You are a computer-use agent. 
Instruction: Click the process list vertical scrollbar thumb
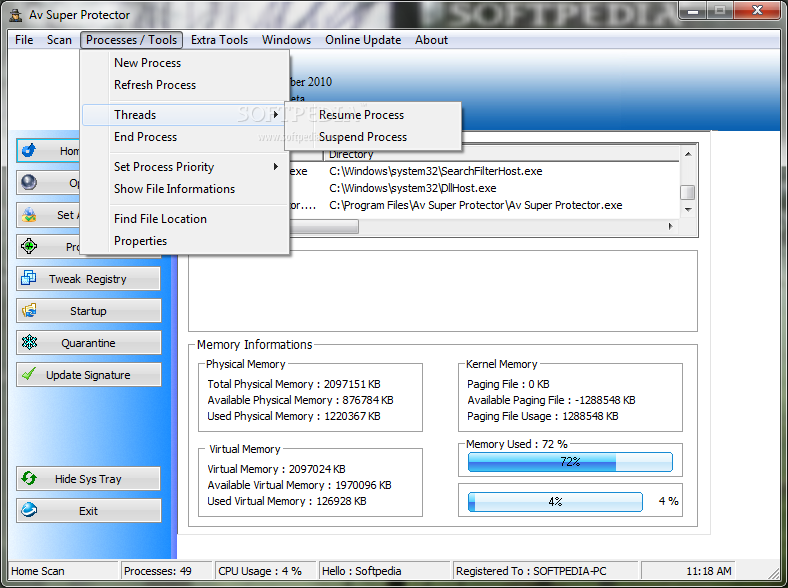(687, 192)
